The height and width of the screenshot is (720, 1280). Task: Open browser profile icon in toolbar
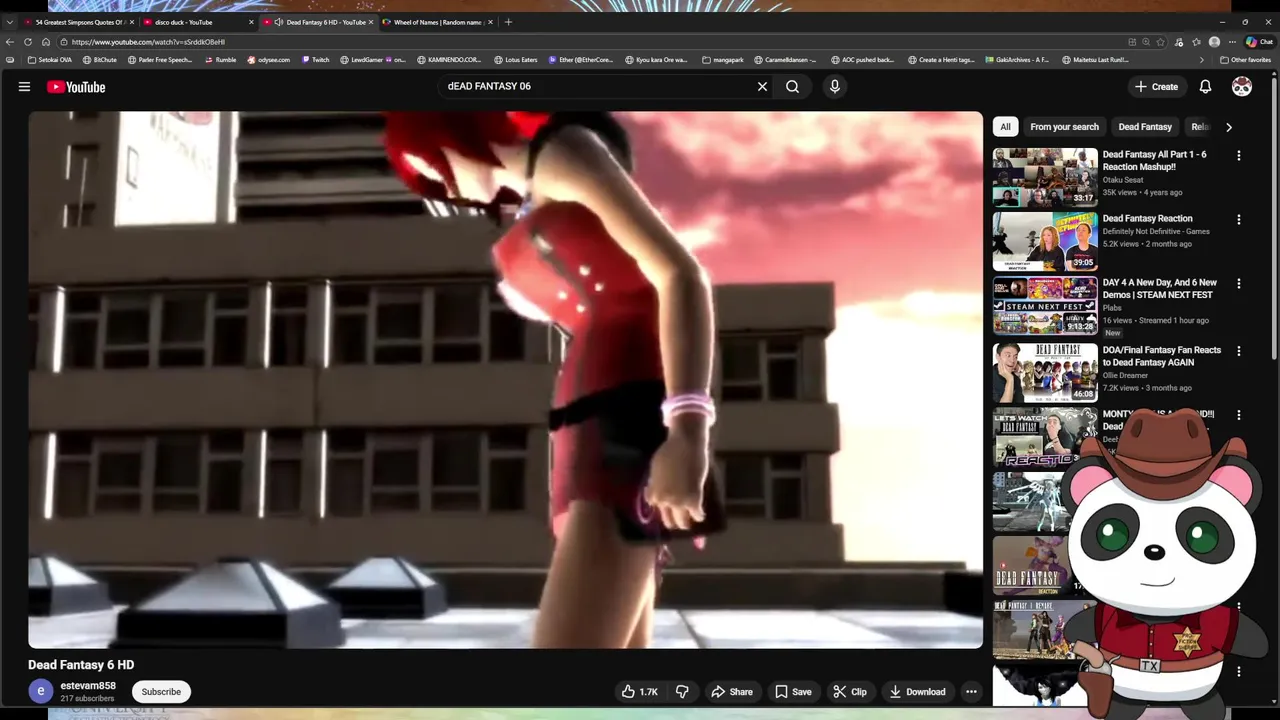coord(1214,42)
